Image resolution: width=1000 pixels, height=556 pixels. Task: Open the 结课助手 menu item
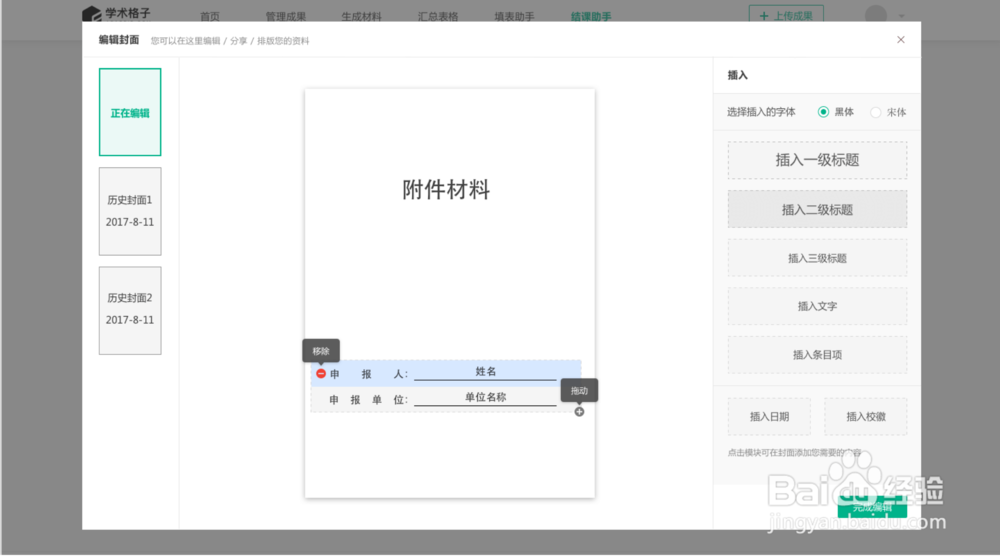click(x=591, y=17)
